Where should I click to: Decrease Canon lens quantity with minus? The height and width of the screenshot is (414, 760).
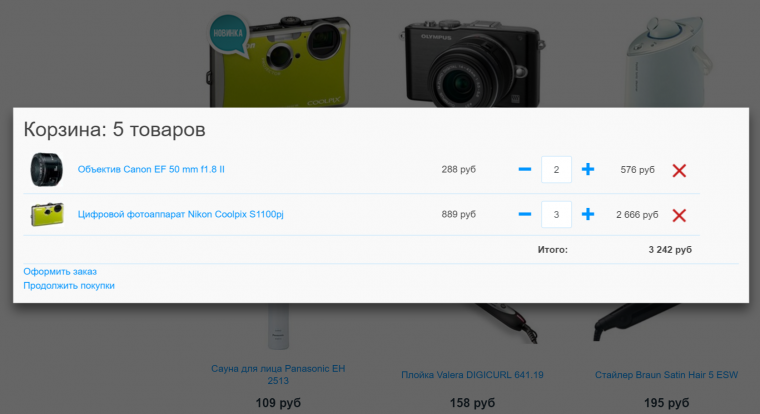coord(525,170)
